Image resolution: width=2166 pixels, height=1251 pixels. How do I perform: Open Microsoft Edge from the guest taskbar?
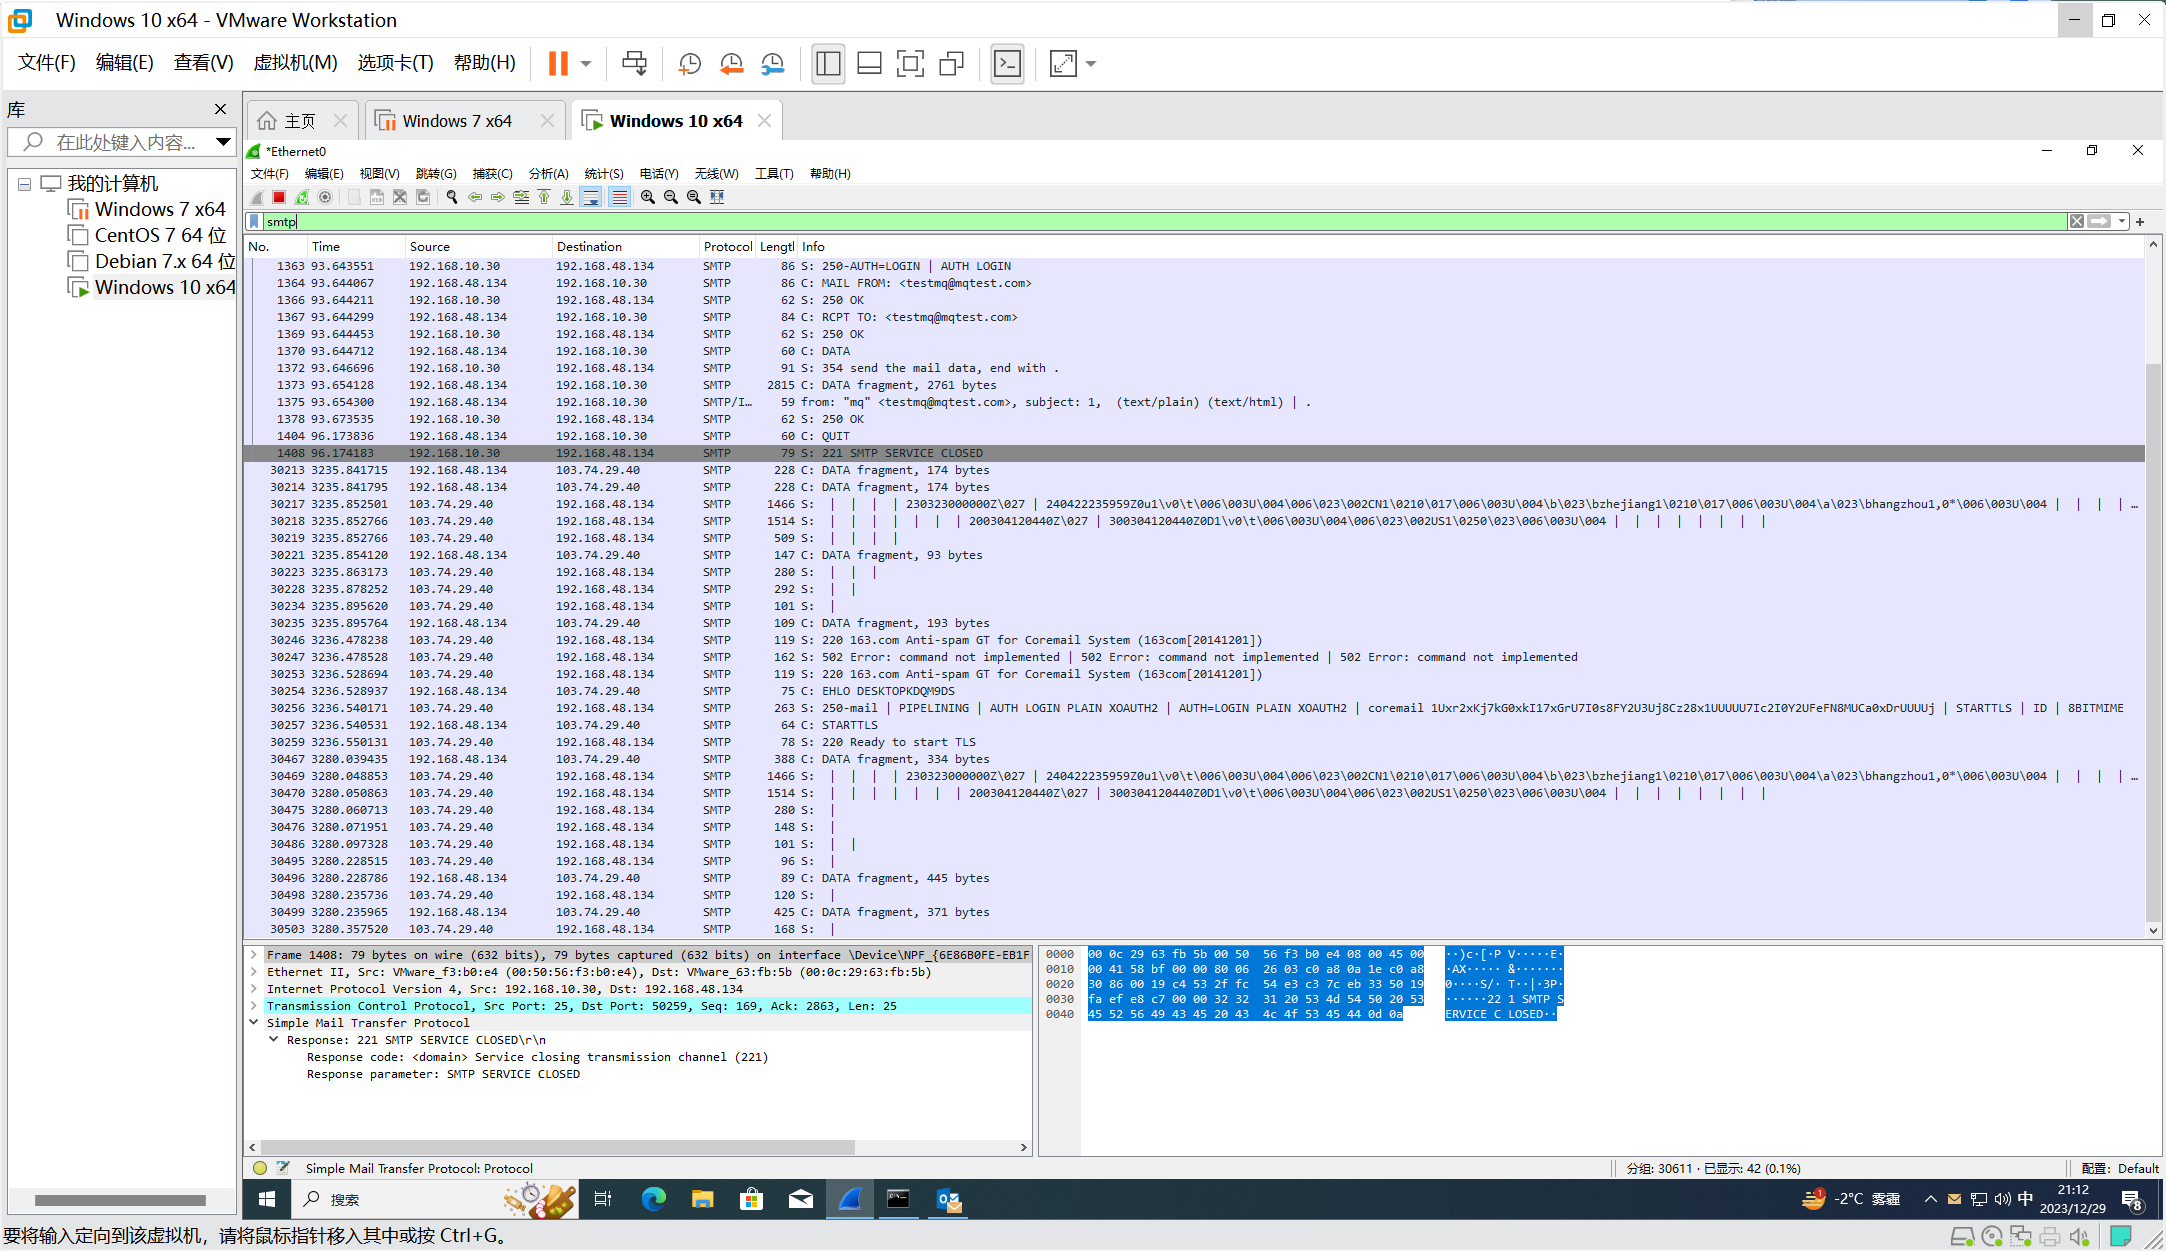(654, 1199)
